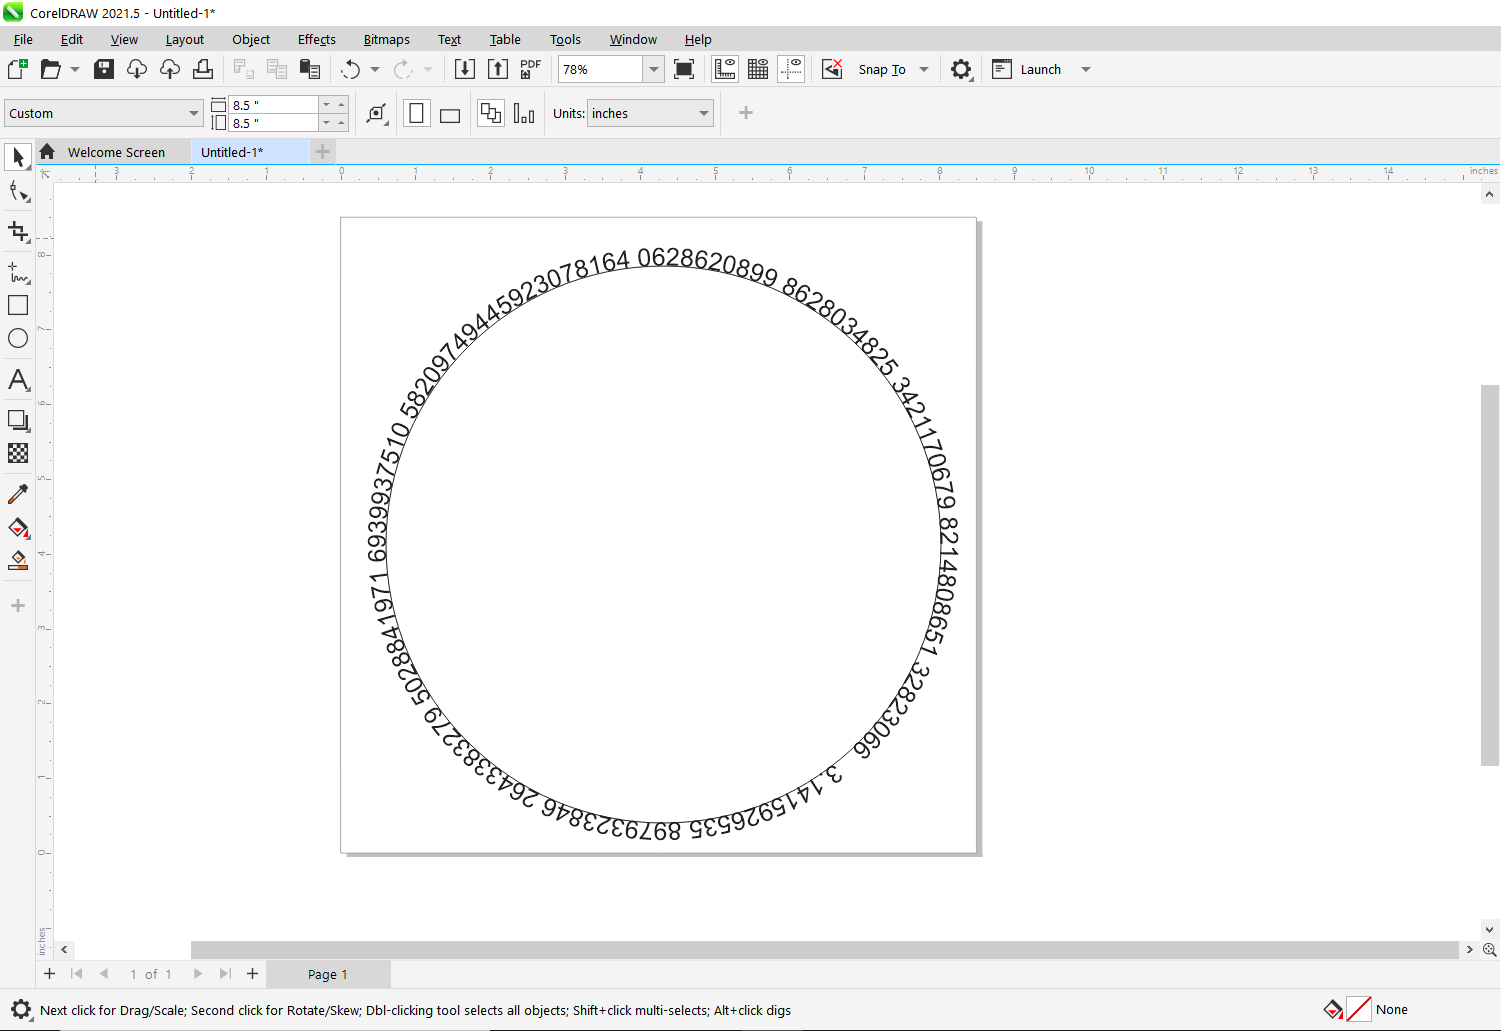Image resolution: width=1501 pixels, height=1031 pixels.
Task: Select the Transparency checkerboard tool
Action: click(x=18, y=453)
